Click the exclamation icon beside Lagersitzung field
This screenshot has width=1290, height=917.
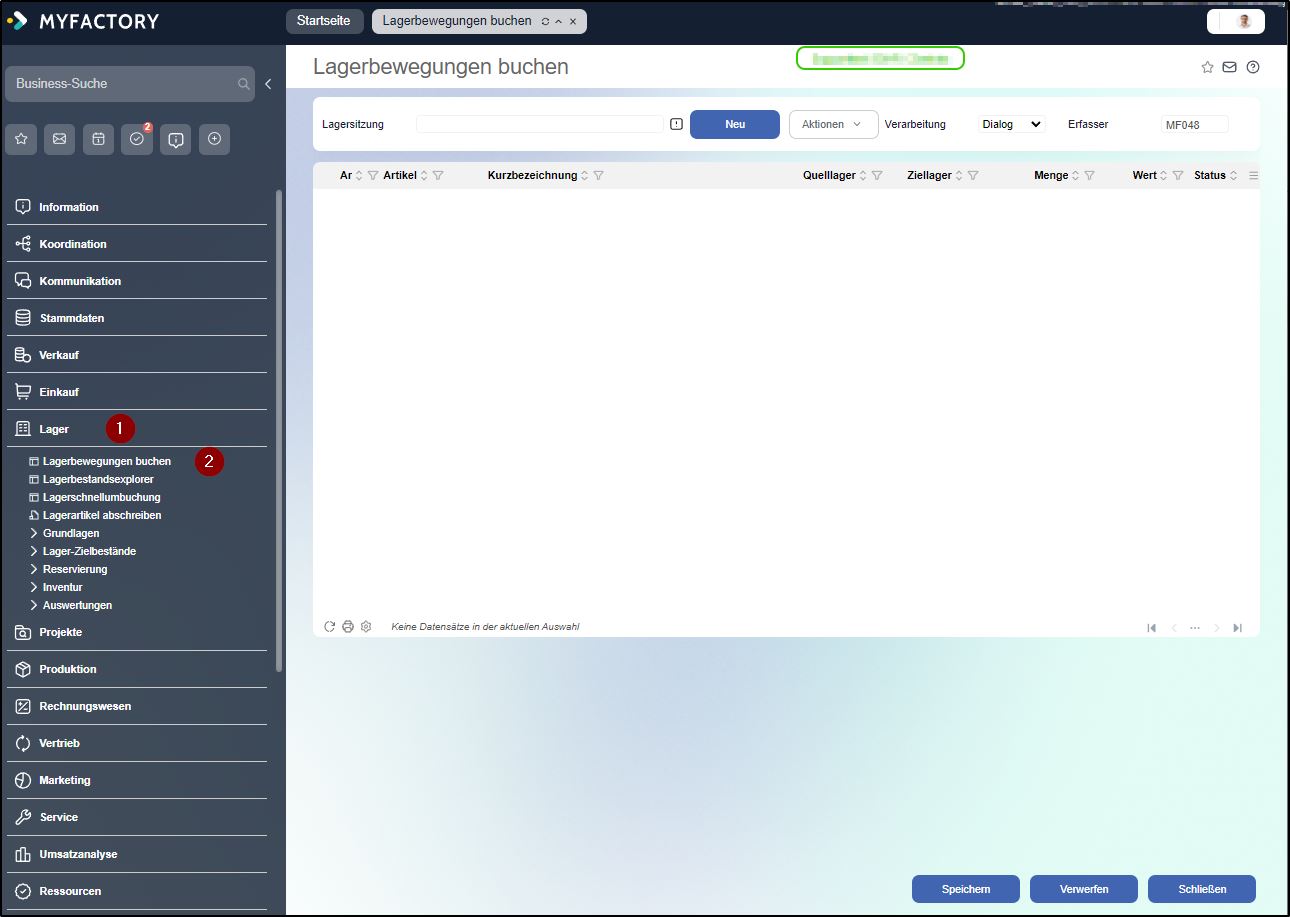(x=676, y=124)
